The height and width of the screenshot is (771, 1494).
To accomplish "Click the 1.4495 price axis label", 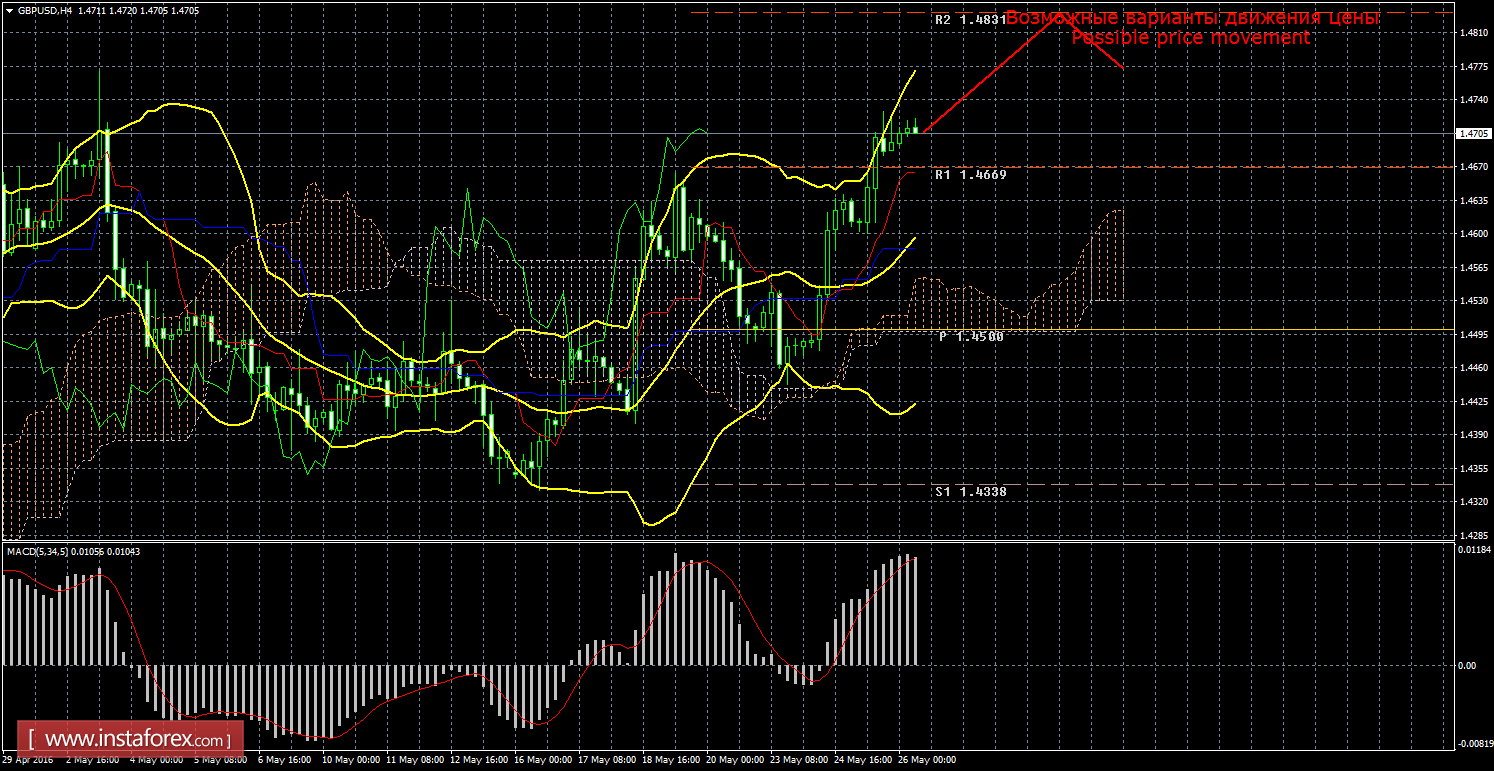I will pos(1472,335).
